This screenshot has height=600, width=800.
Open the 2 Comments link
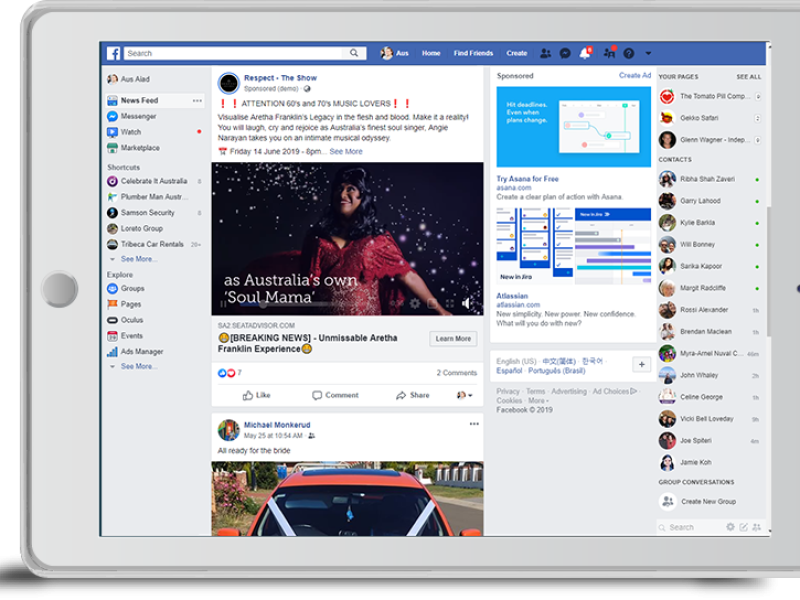tap(457, 373)
